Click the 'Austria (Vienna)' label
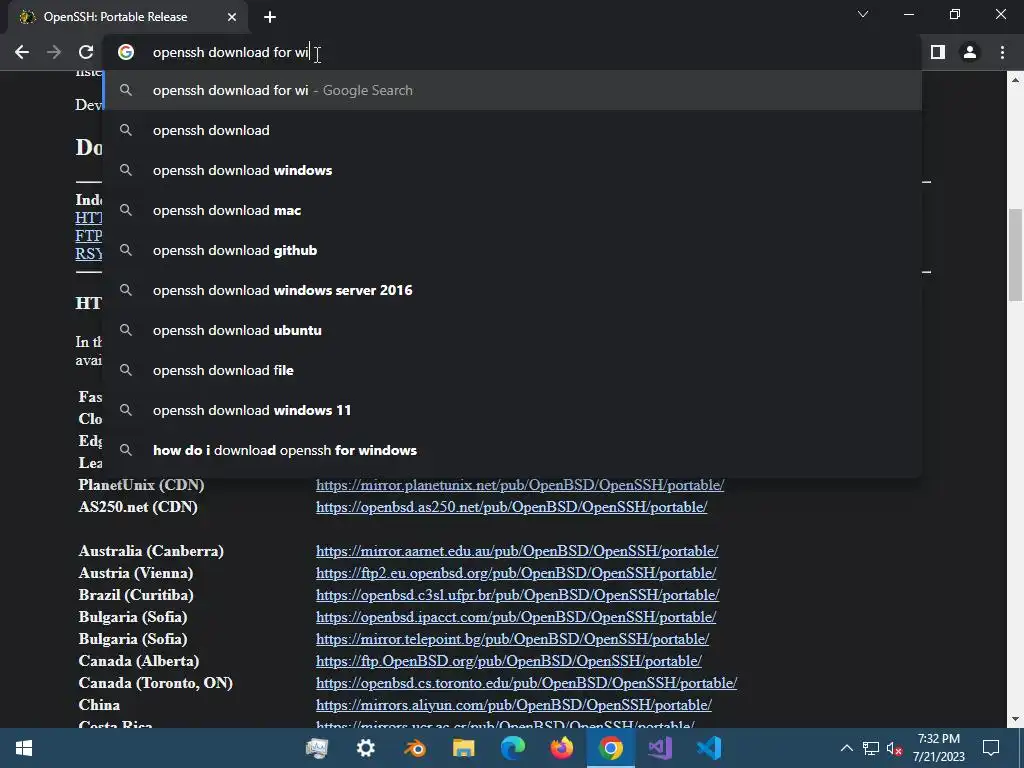 coord(136,573)
